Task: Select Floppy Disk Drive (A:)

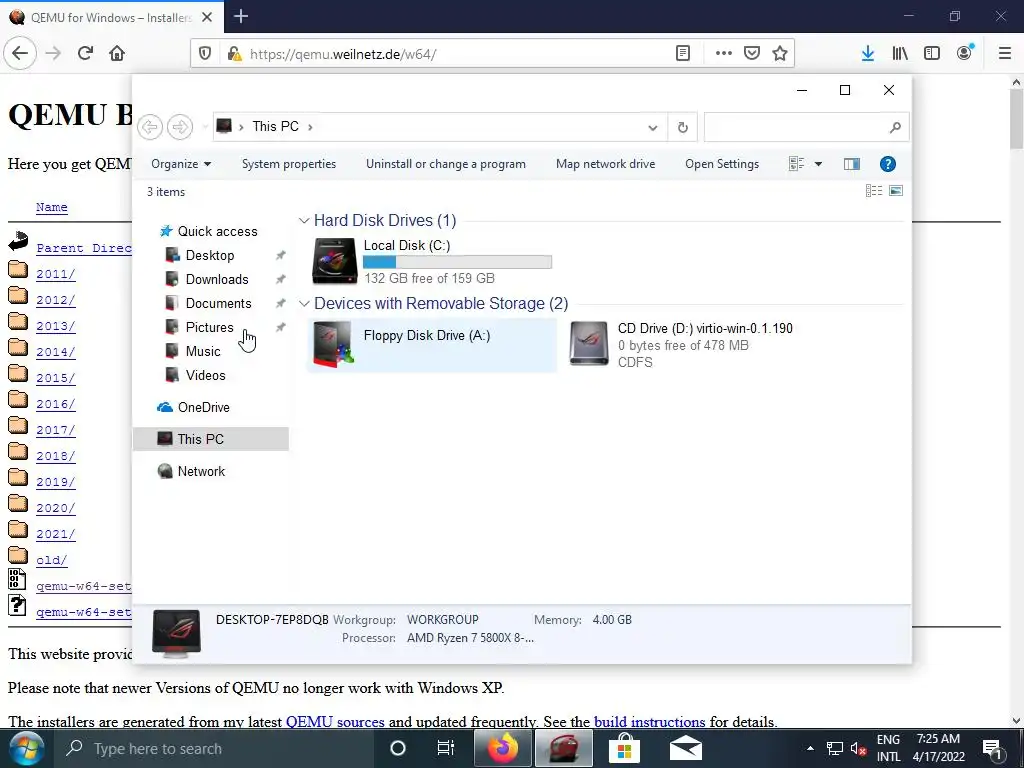Action: 432,345
